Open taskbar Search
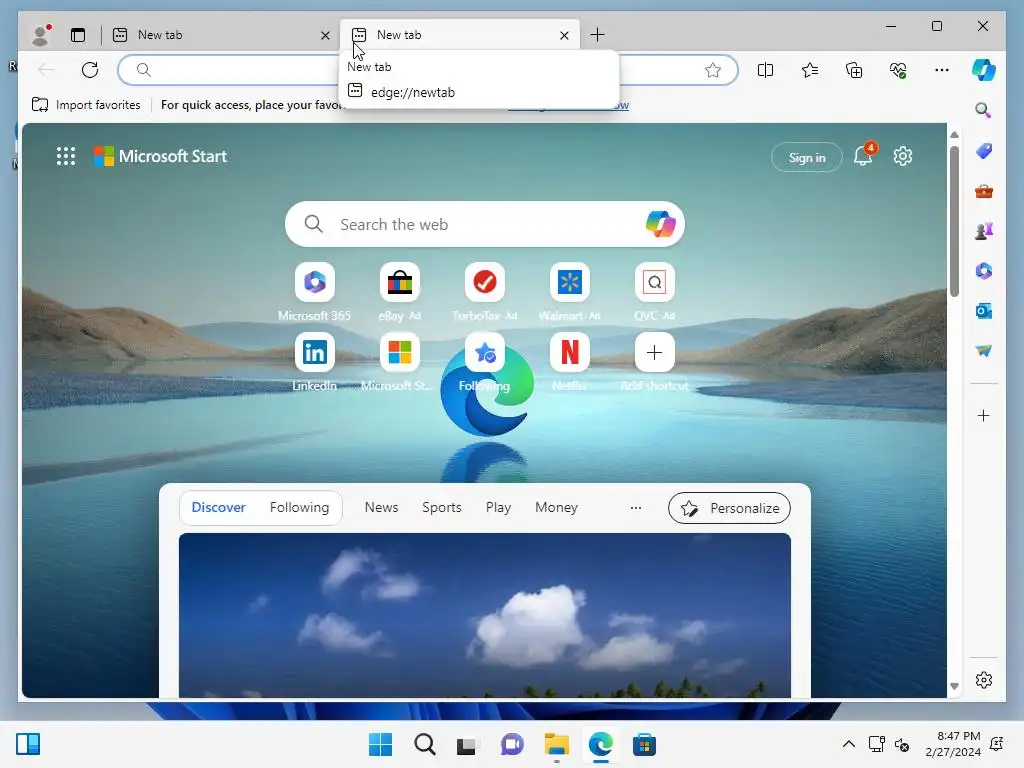This screenshot has height=768, width=1024. pyautogui.click(x=424, y=744)
